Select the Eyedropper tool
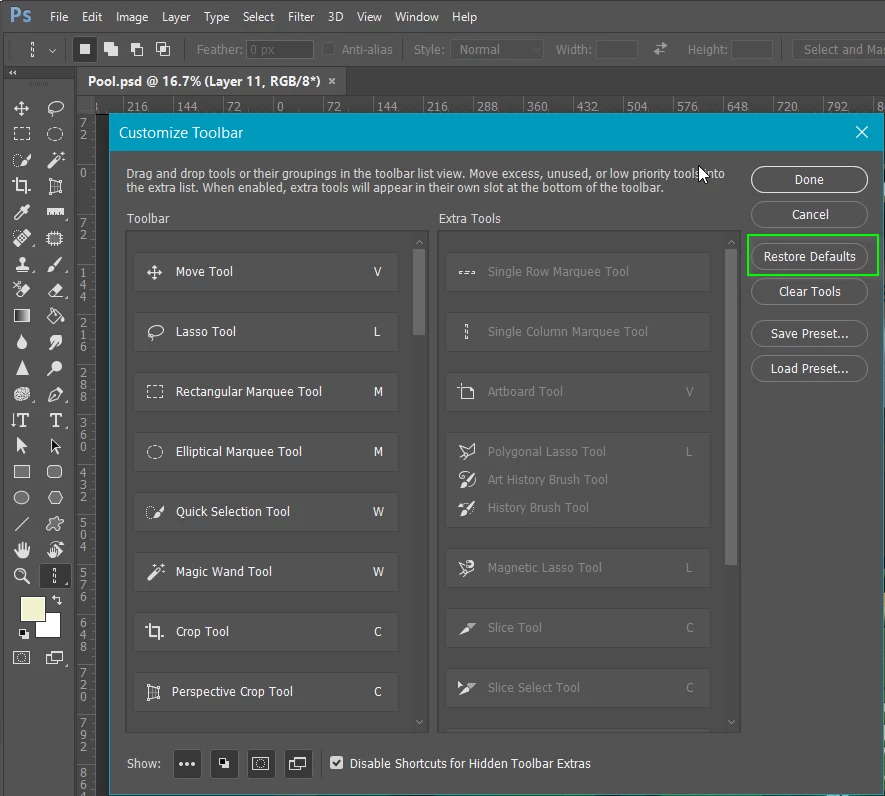 21,212
